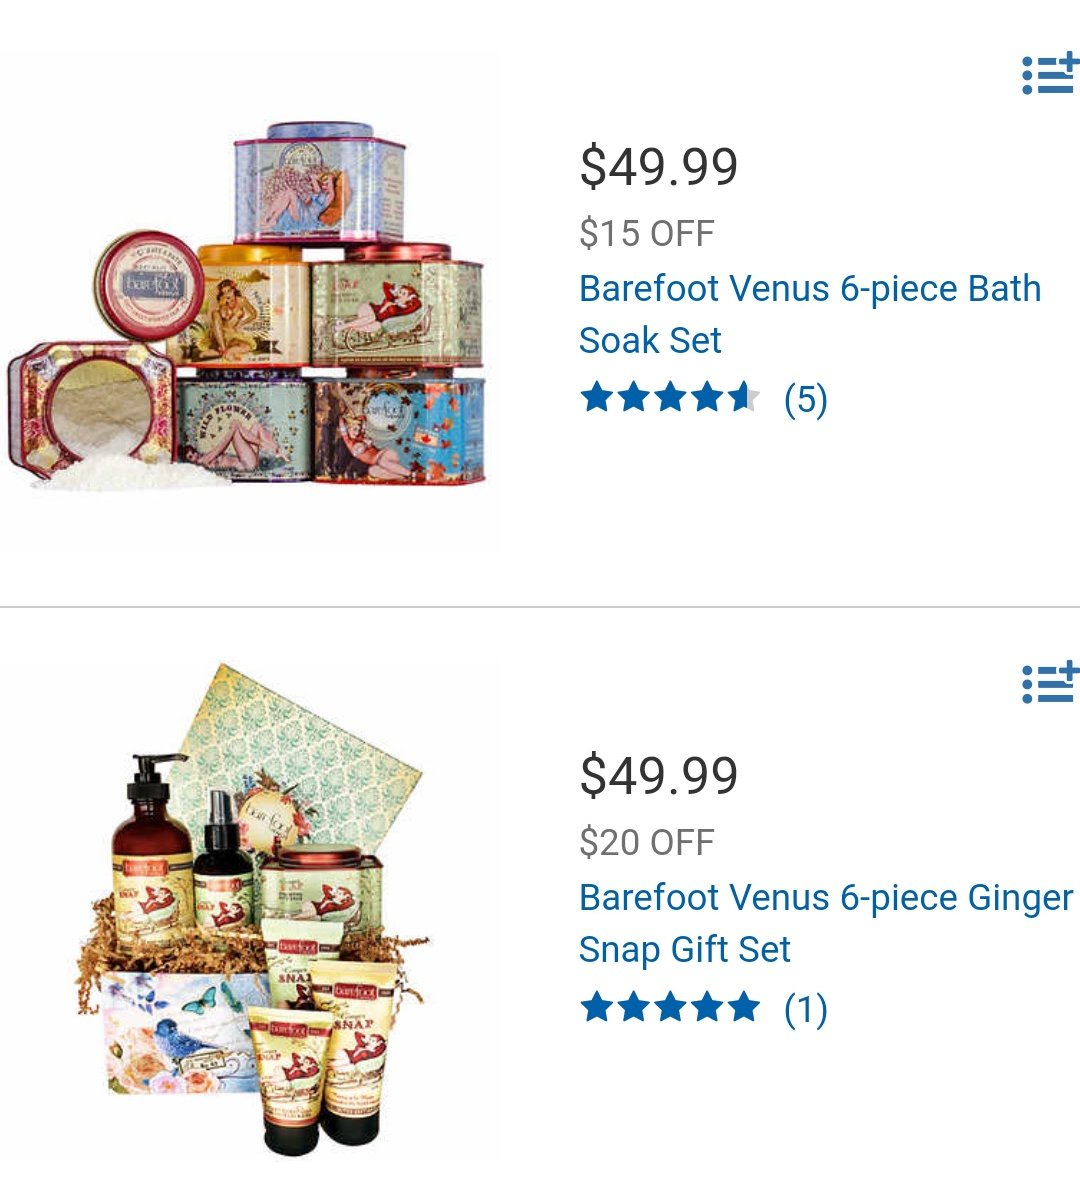
Task: Click last star of Ginger Snap rating
Action: [x=743, y=1007]
